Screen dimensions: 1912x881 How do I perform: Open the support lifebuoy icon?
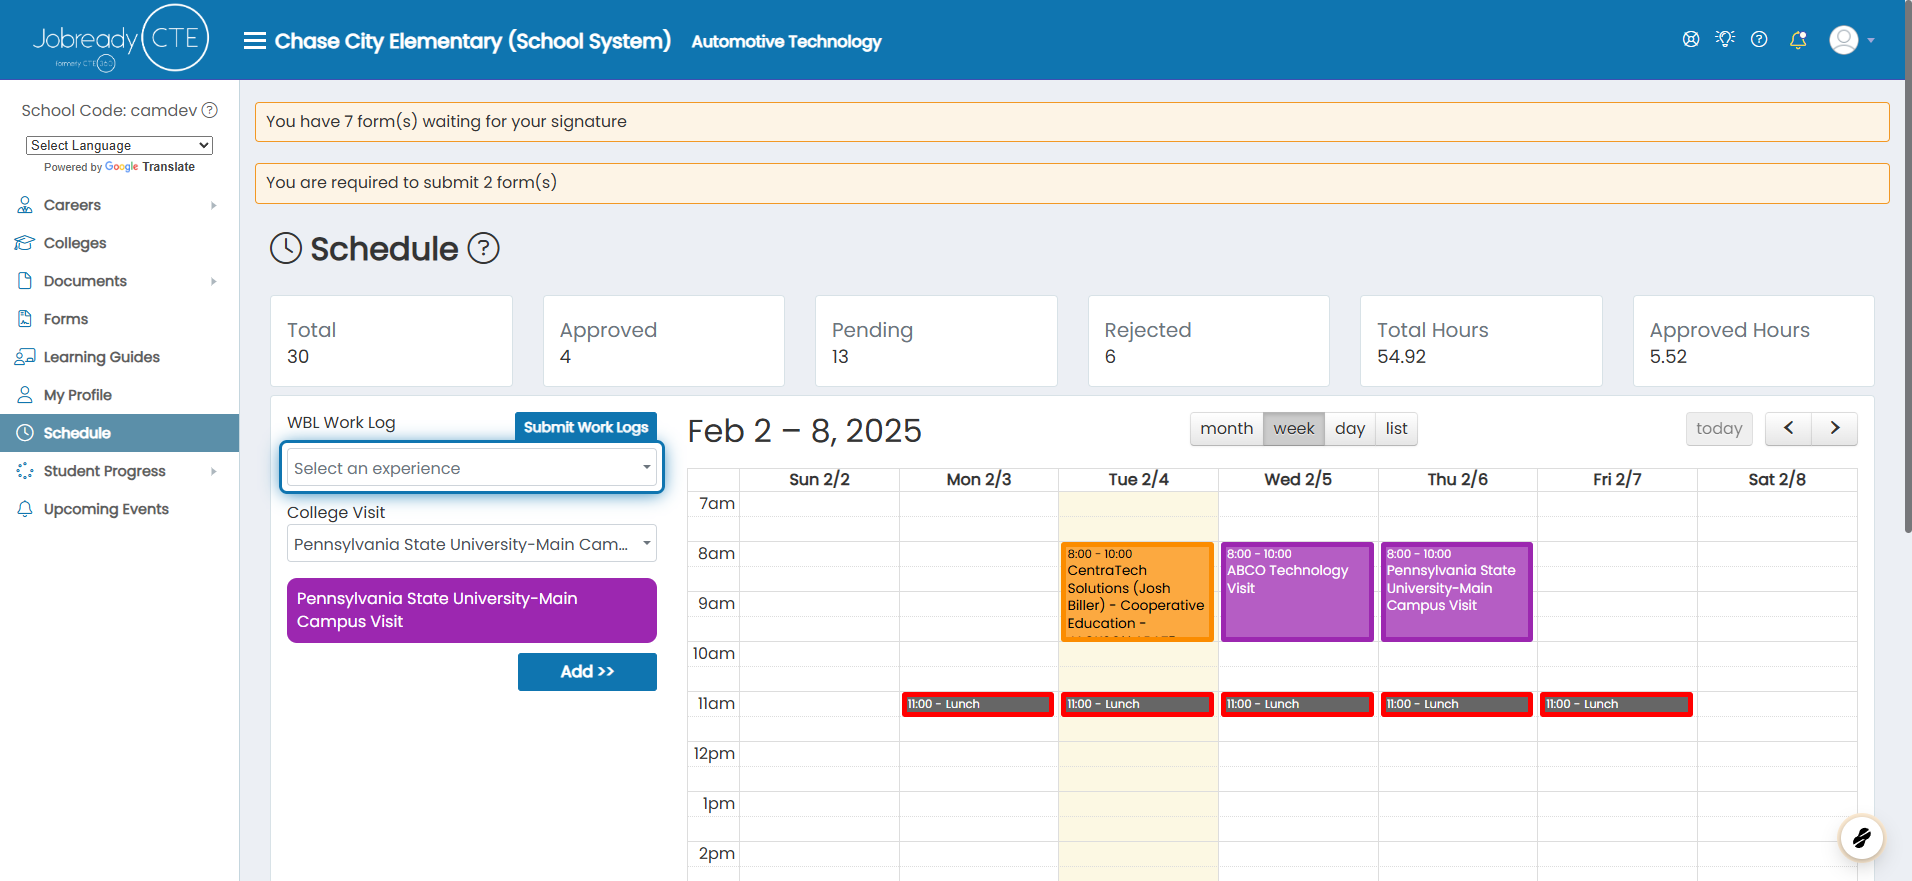coord(1691,39)
